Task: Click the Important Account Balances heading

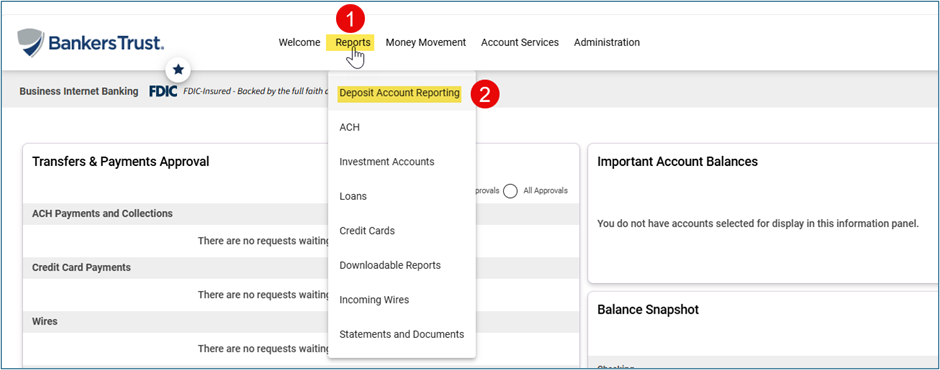Action: click(677, 162)
